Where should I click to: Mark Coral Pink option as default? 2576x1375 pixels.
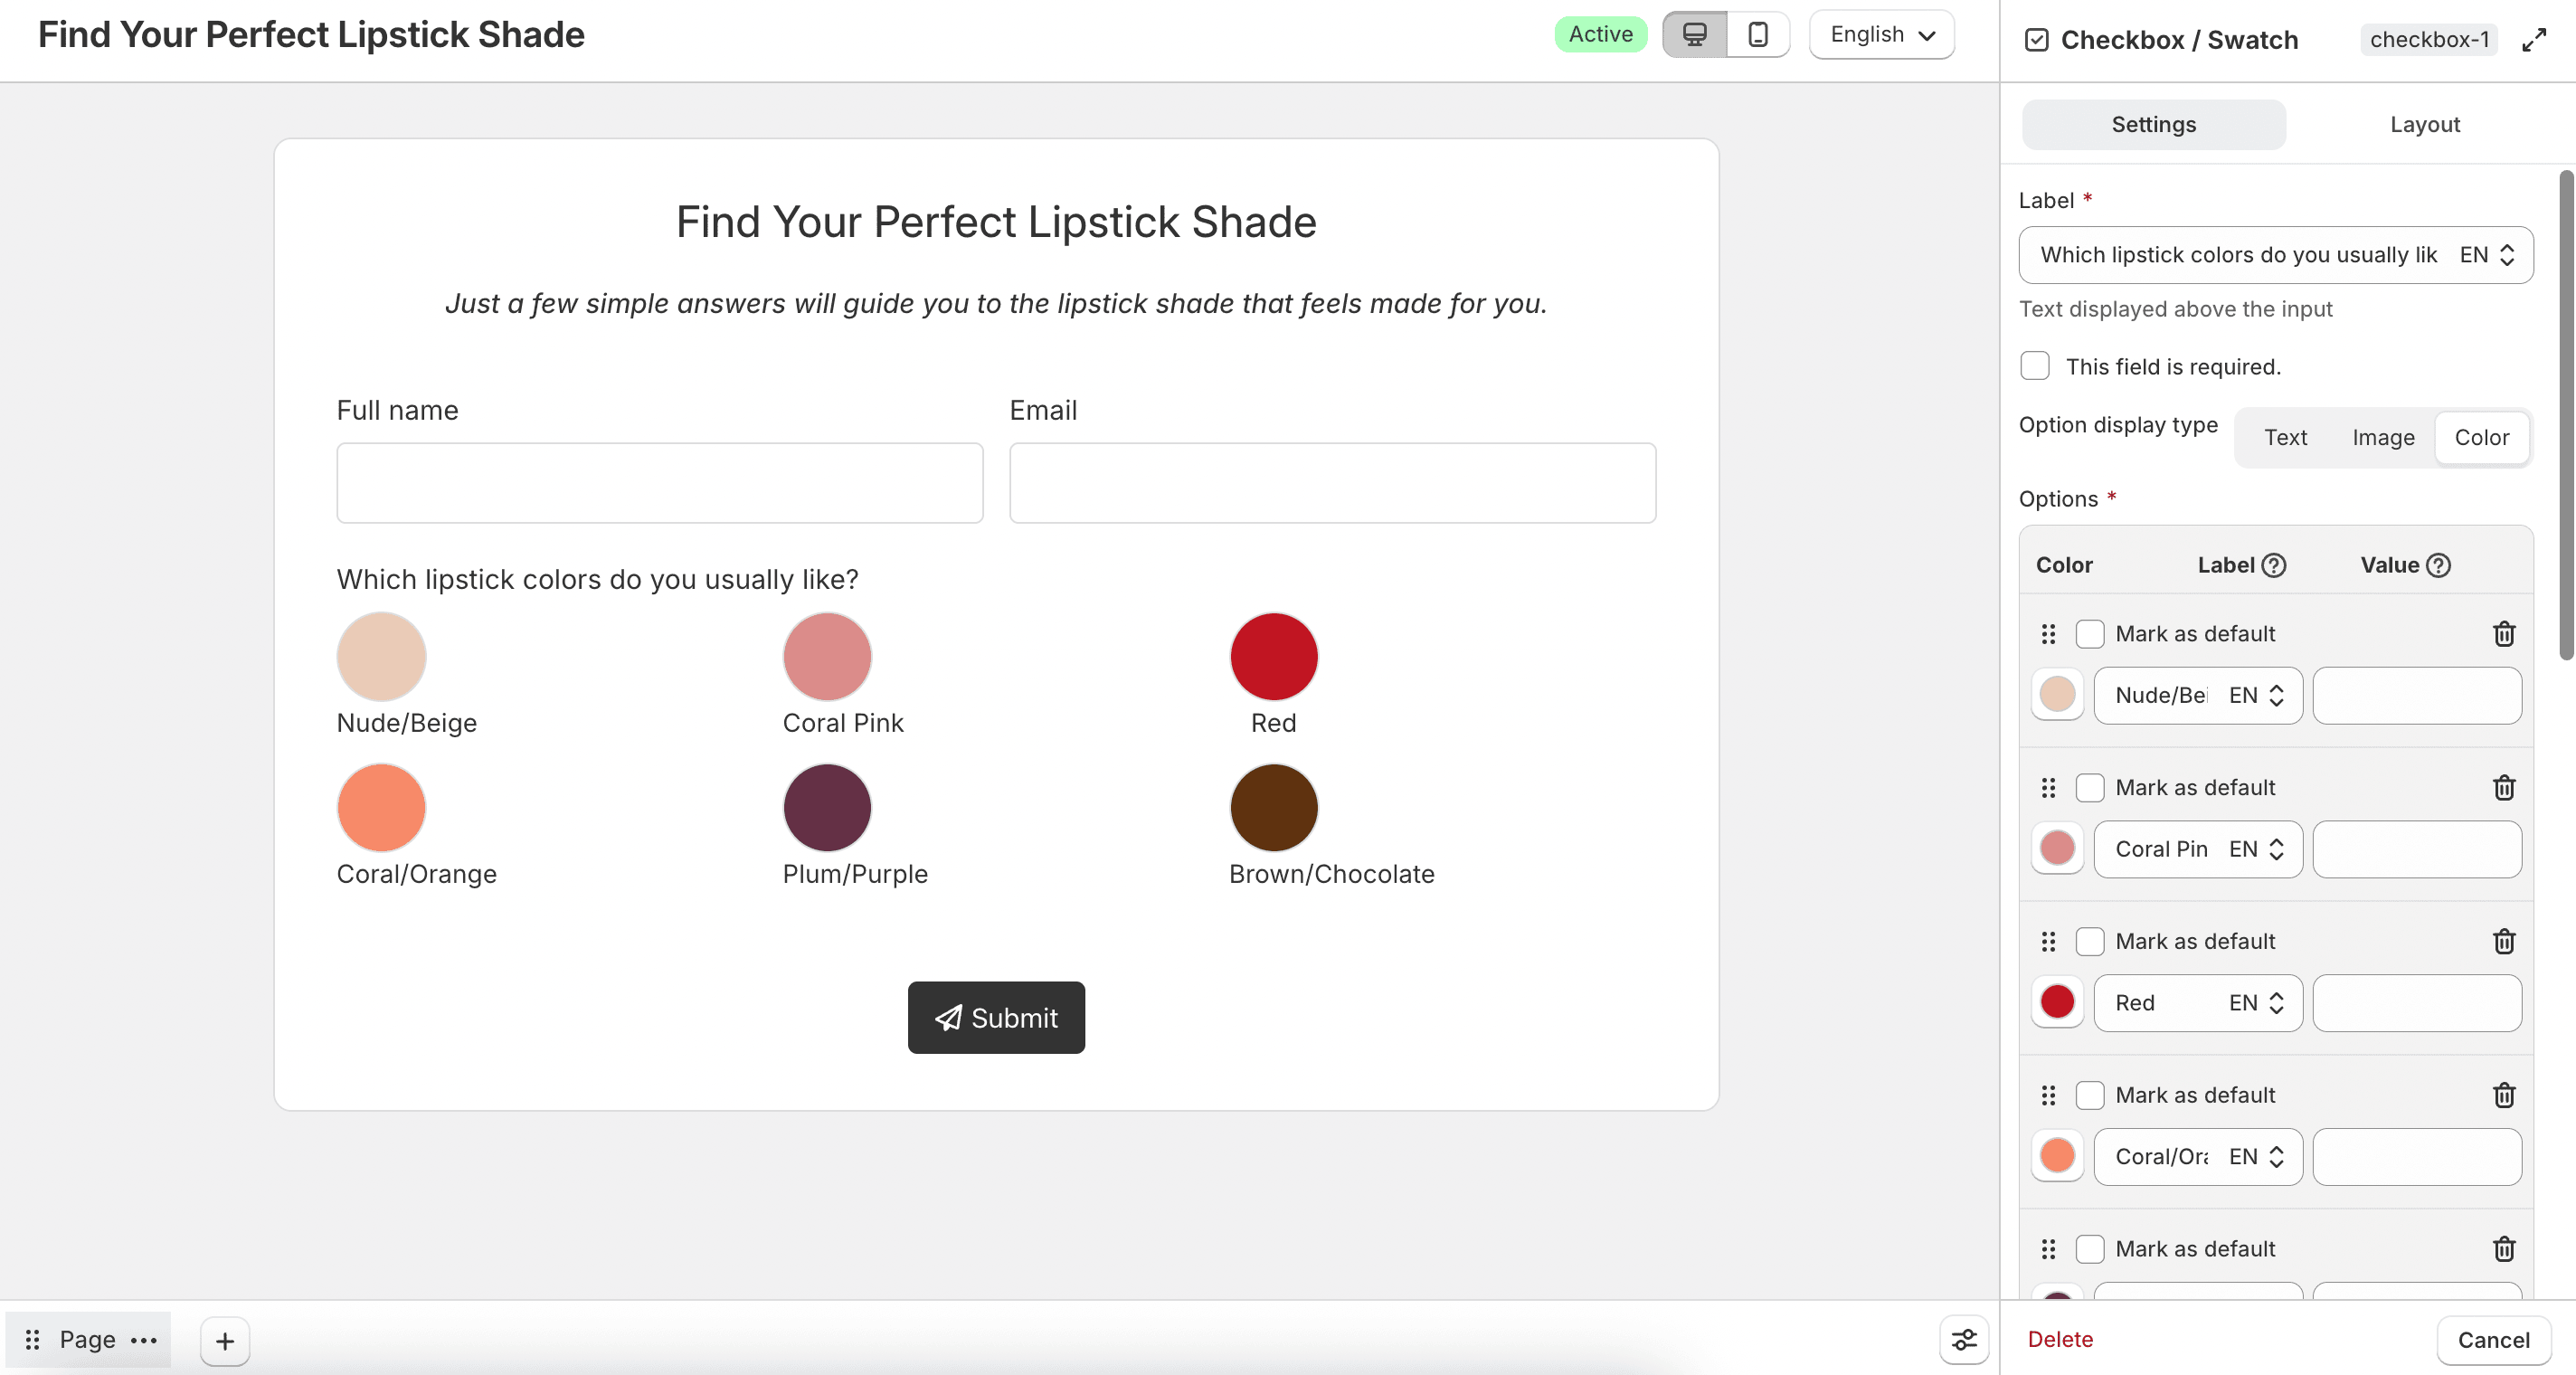tap(2089, 788)
